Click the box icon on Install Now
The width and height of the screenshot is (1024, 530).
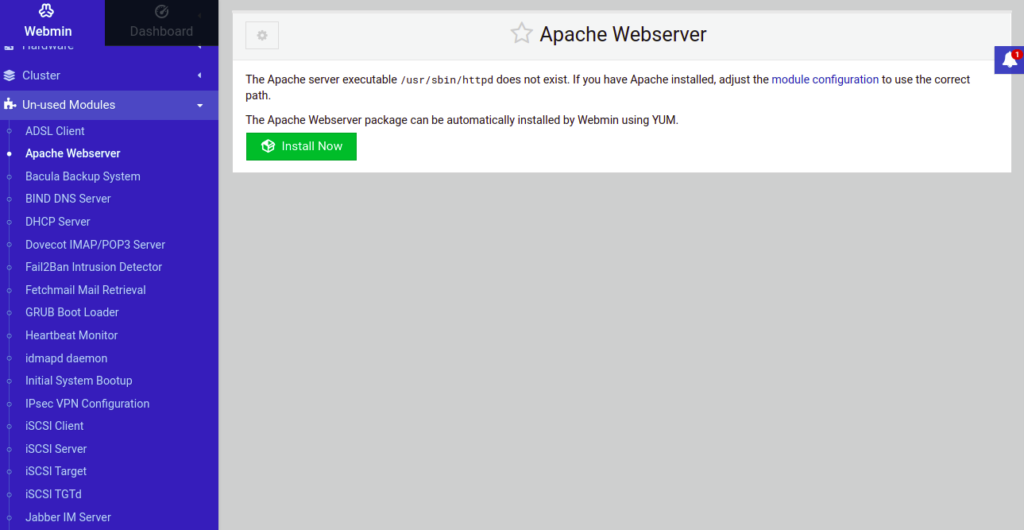coord(267,146)
